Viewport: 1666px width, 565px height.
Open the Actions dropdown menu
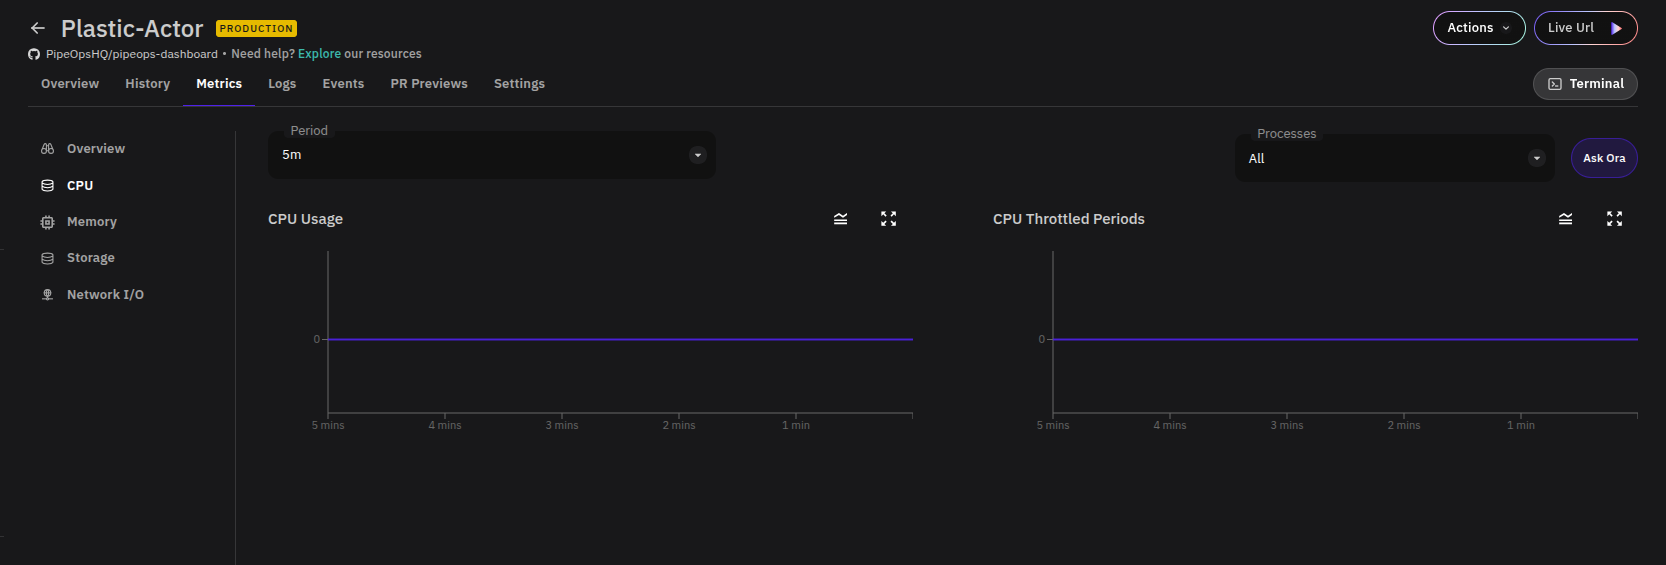[1479, 28]
